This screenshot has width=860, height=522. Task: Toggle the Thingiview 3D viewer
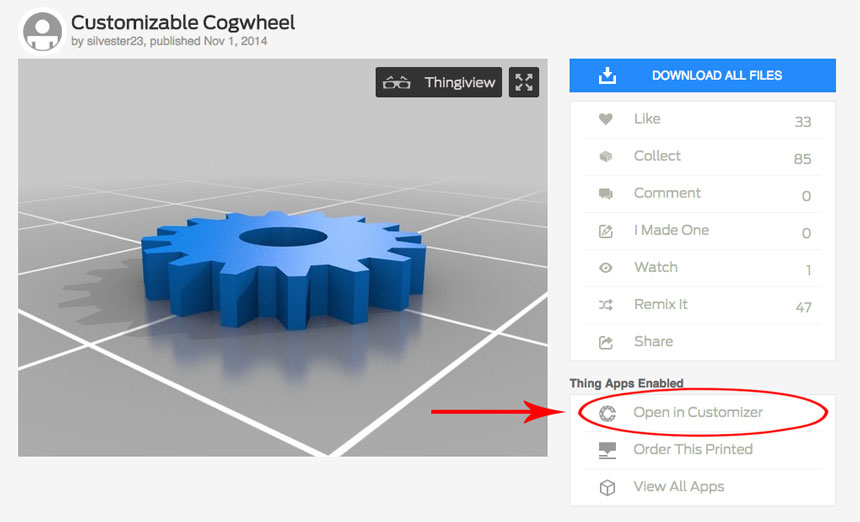coord(439,82)
